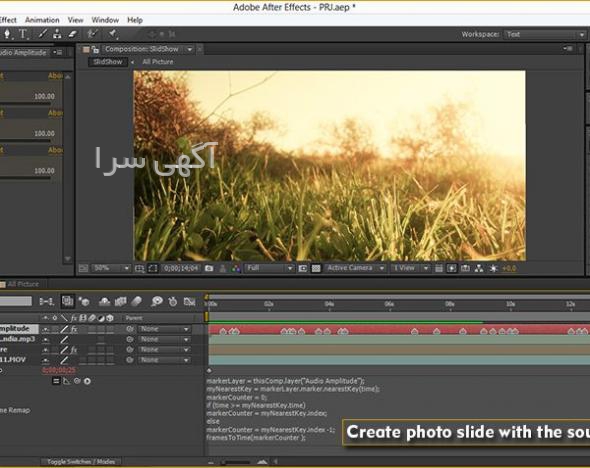Select the Brush tool

click(x=43, y=34)
